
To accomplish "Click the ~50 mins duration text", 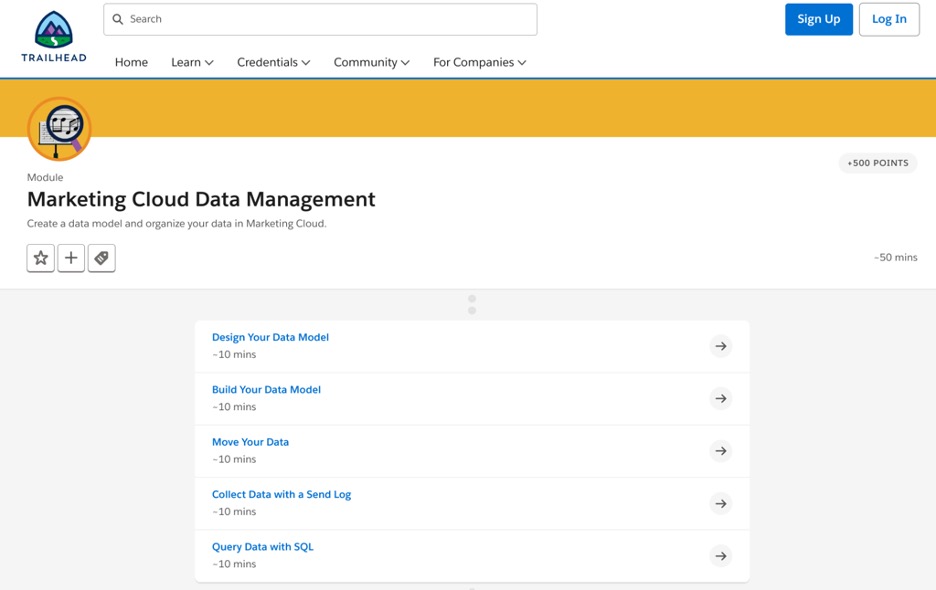I will pos(895,257).
